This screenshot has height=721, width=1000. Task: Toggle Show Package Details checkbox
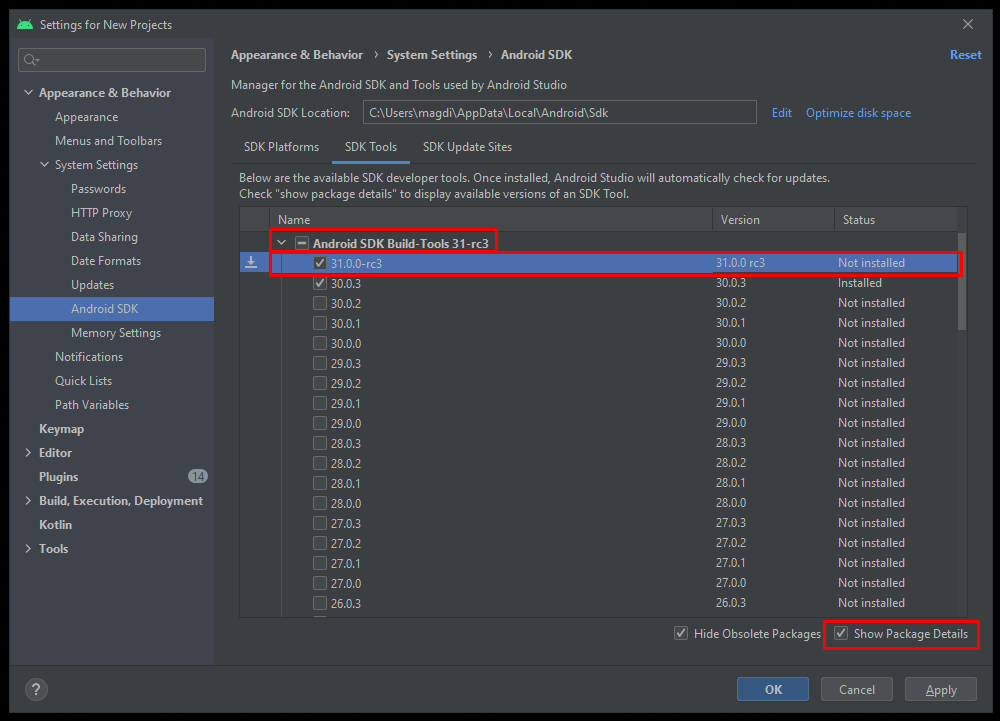841,633
